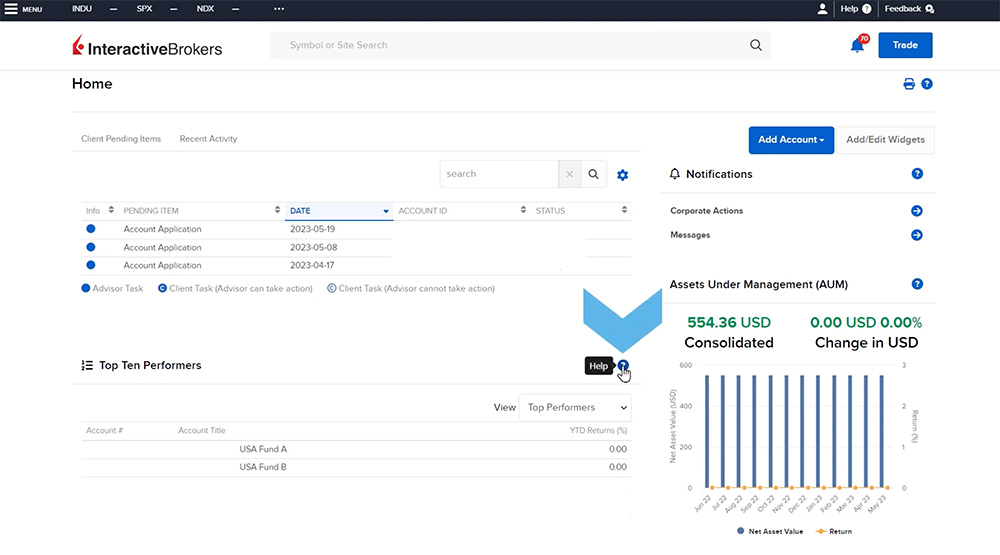The height and width of the screenshot is (555, 1000).
Task: Open settings gear for pending items
Action: [623, 175]
